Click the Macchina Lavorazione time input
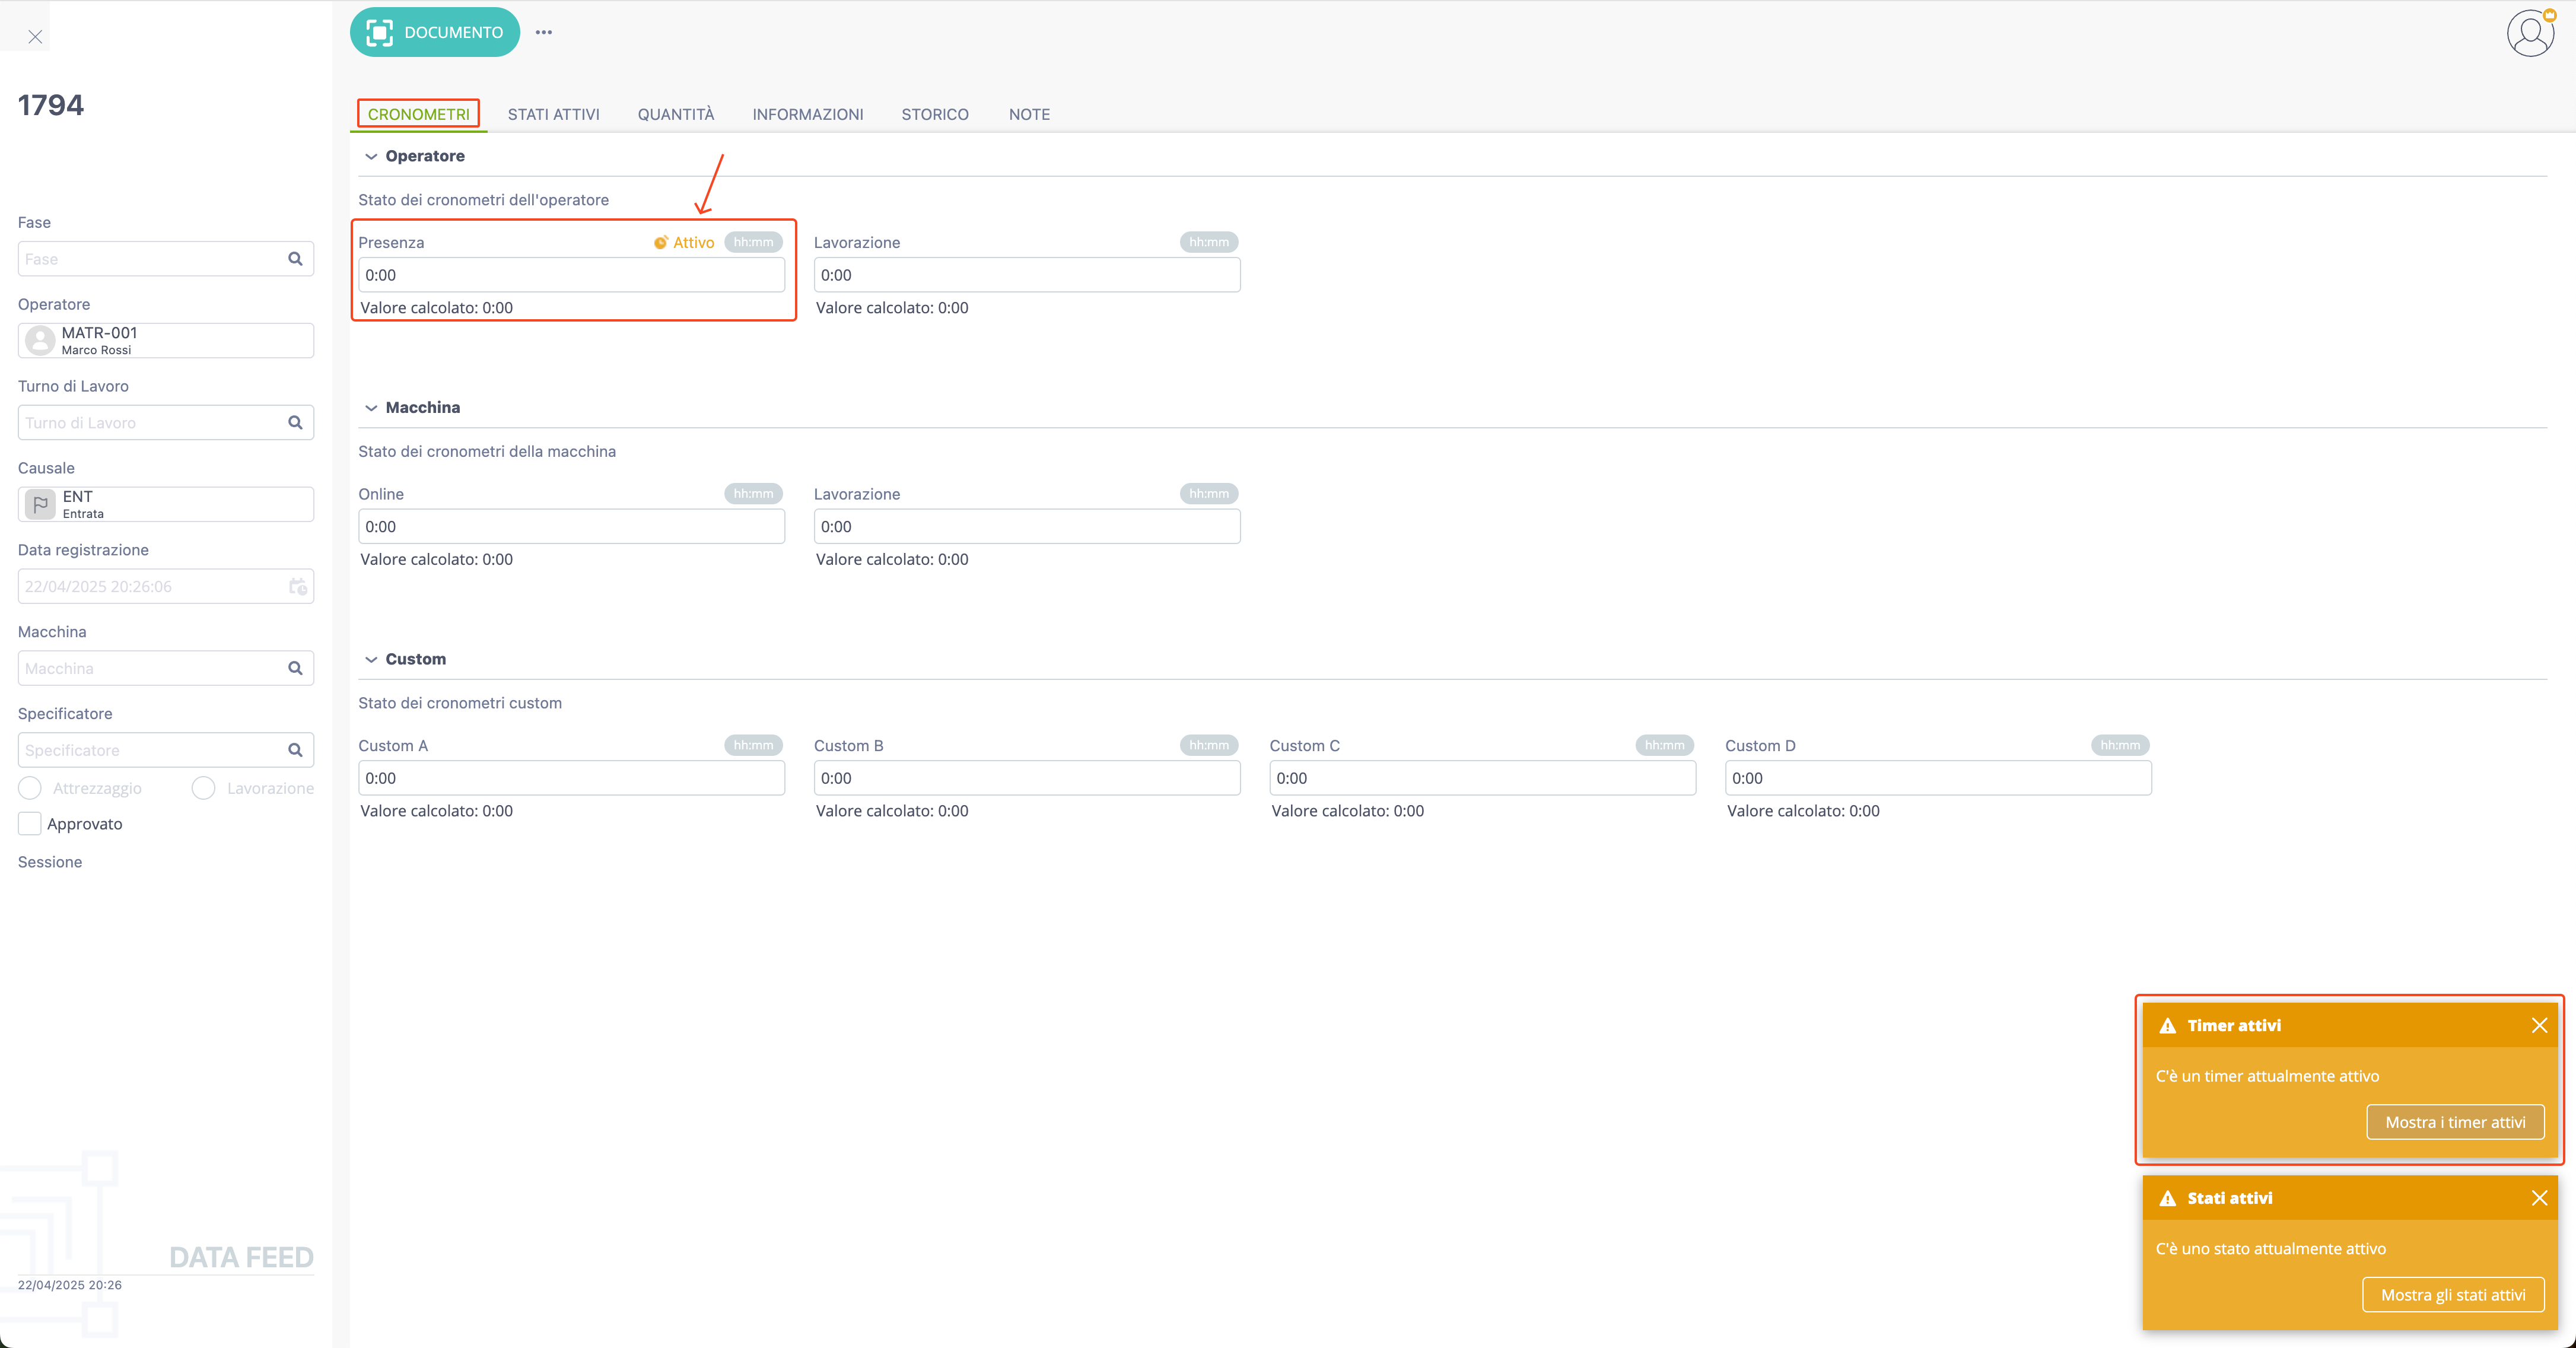The image size is (2576, 1348). pyautogui.click(x=1027, y=527)
